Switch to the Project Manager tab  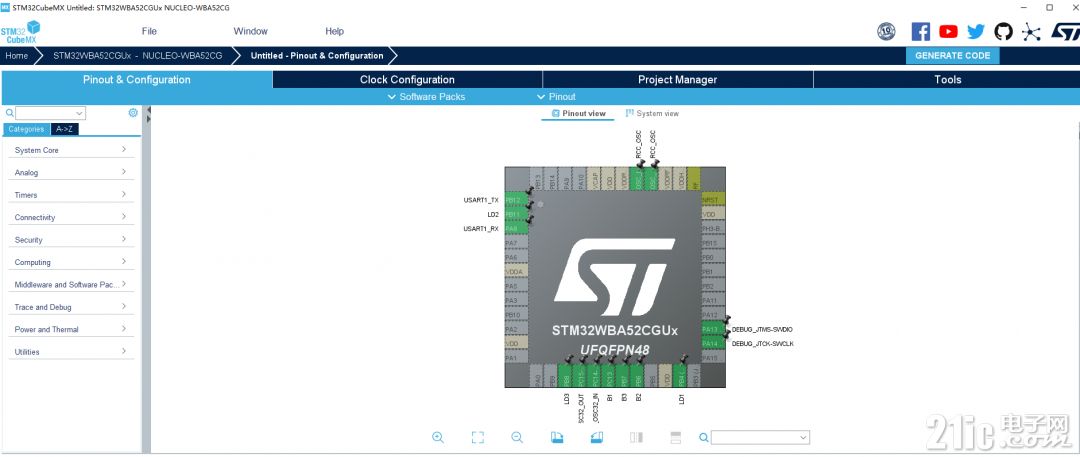678,79
